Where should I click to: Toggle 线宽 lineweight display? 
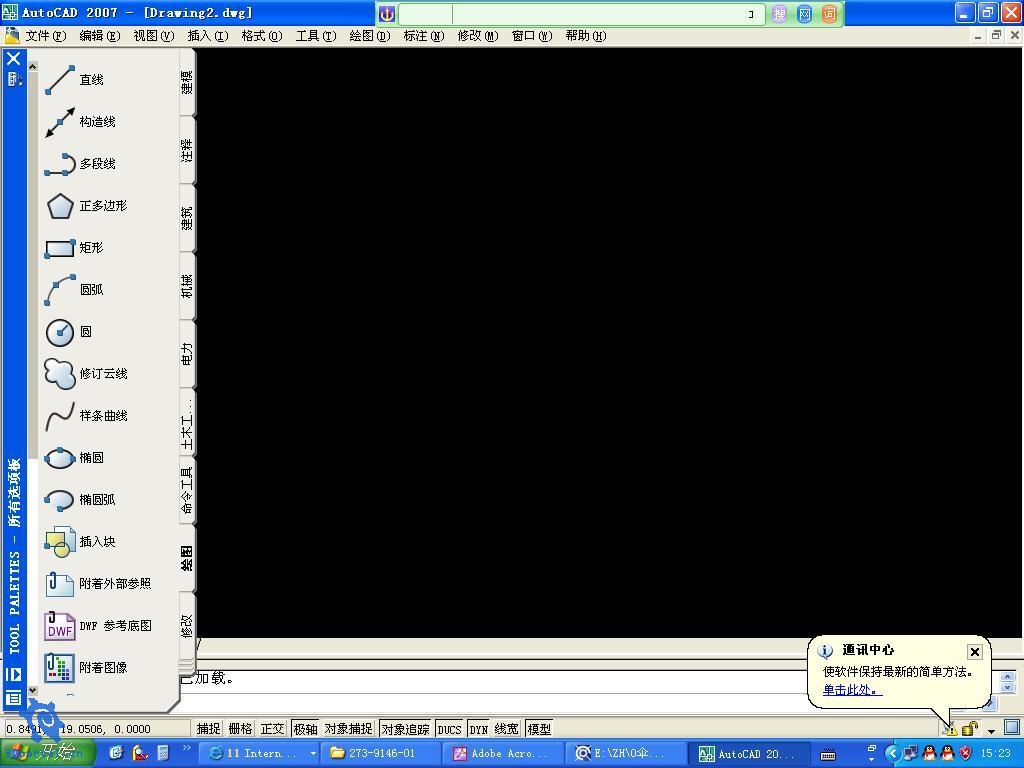click(x=507, y=729)
